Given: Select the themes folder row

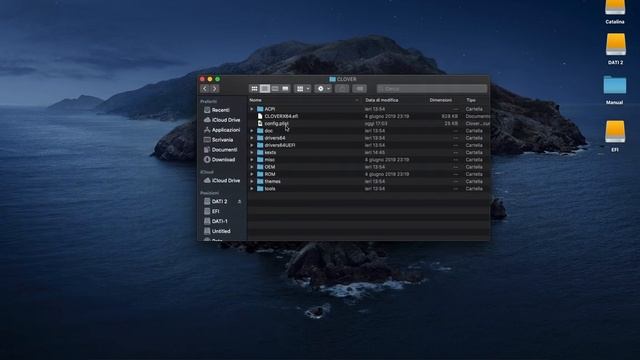Looking at the screenshot, I should coord(369,181).
